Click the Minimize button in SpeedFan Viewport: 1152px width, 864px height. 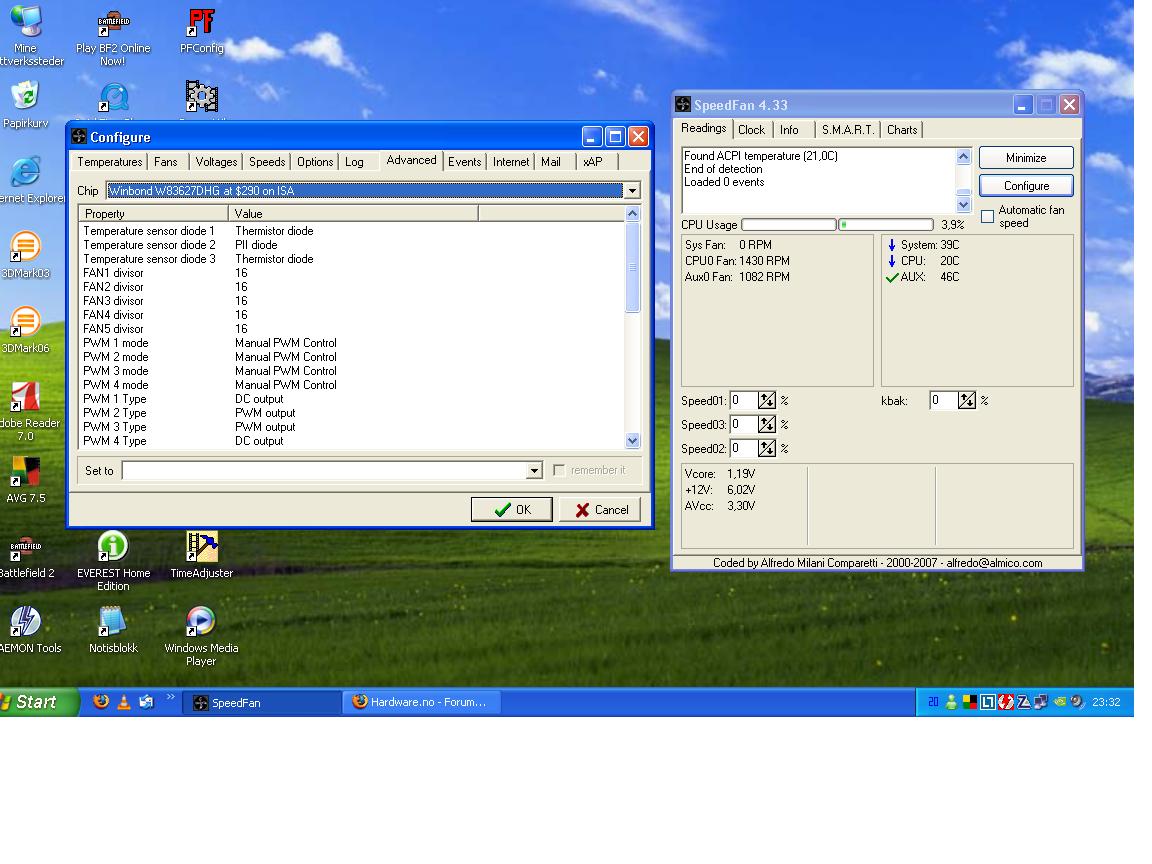point(1026,157)
